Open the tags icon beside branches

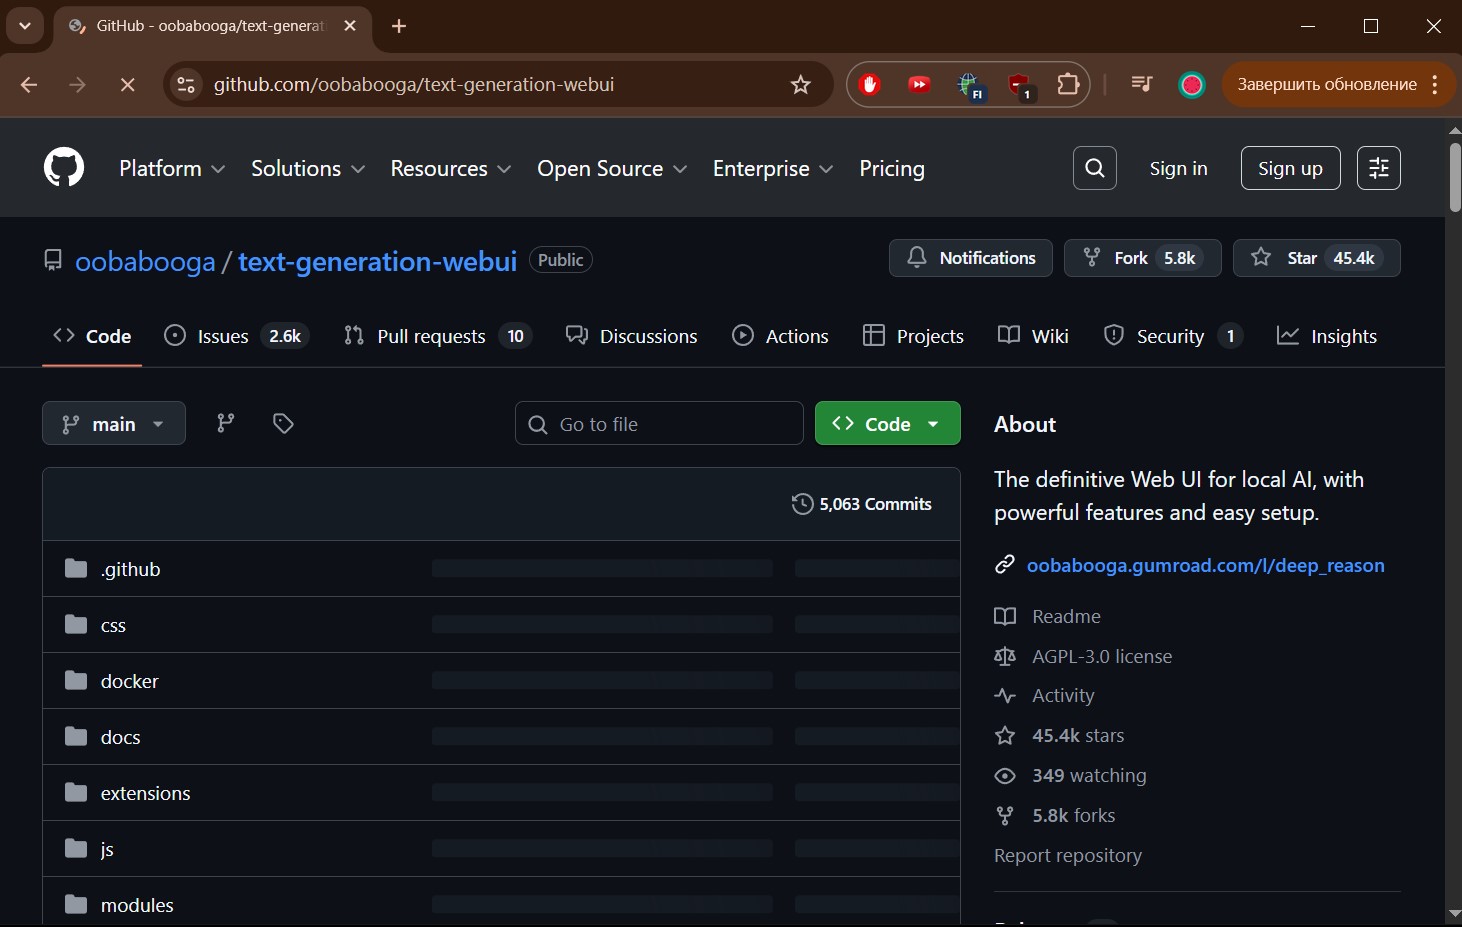coord(283,424)
